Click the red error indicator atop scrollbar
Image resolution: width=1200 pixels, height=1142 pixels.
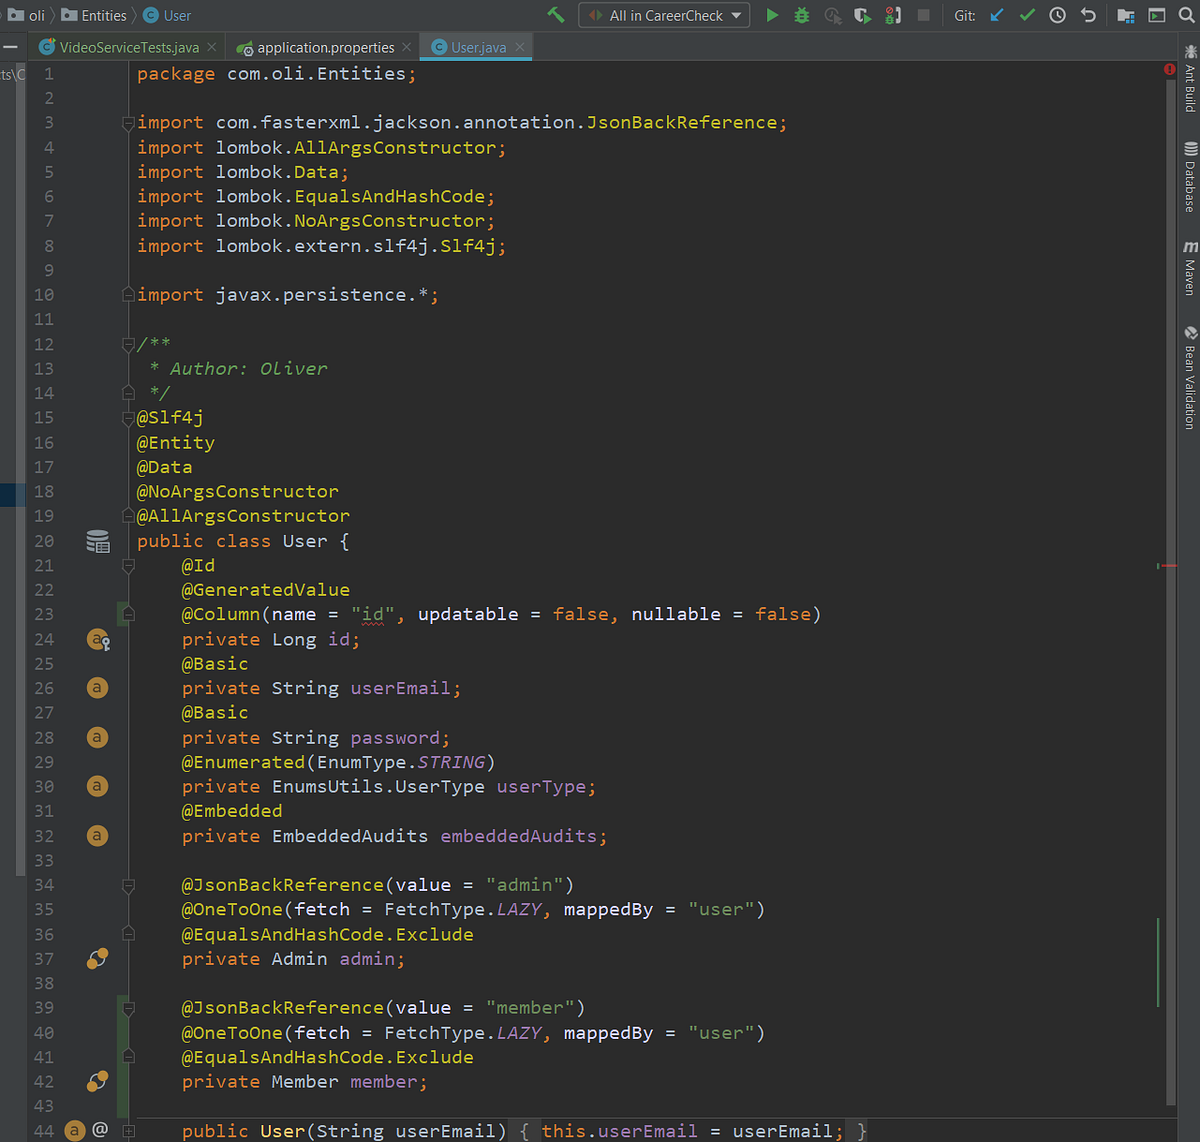[x=1169, y=69]
